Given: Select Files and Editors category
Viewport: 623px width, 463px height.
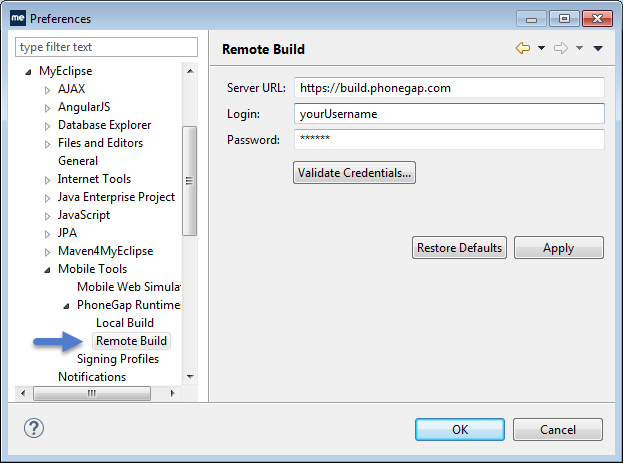Looking at the screenshot, I should click(x=101, y=143).
